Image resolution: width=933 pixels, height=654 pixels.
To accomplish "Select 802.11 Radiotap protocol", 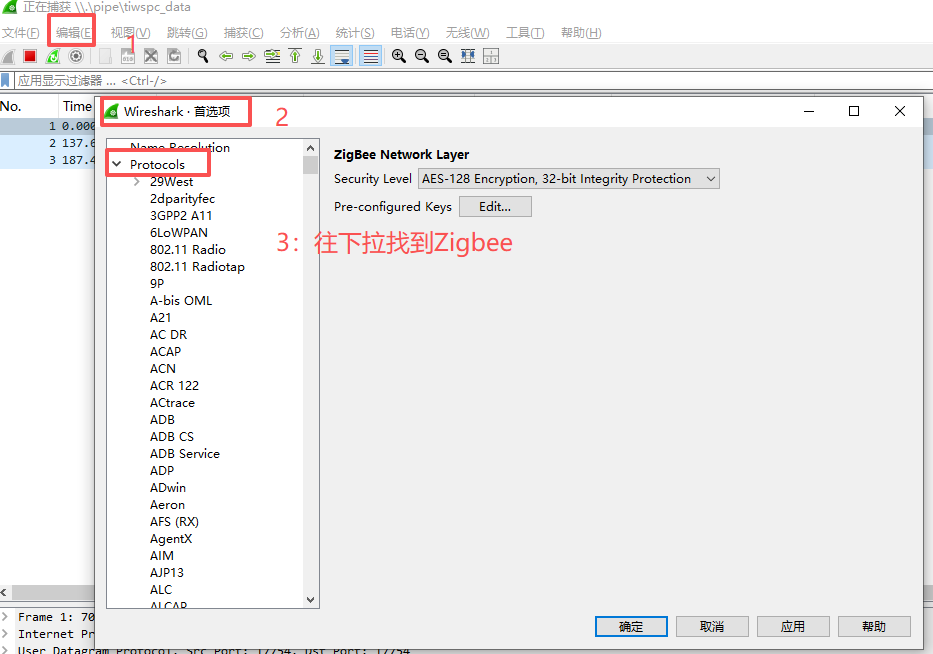I will coord(197,267).
